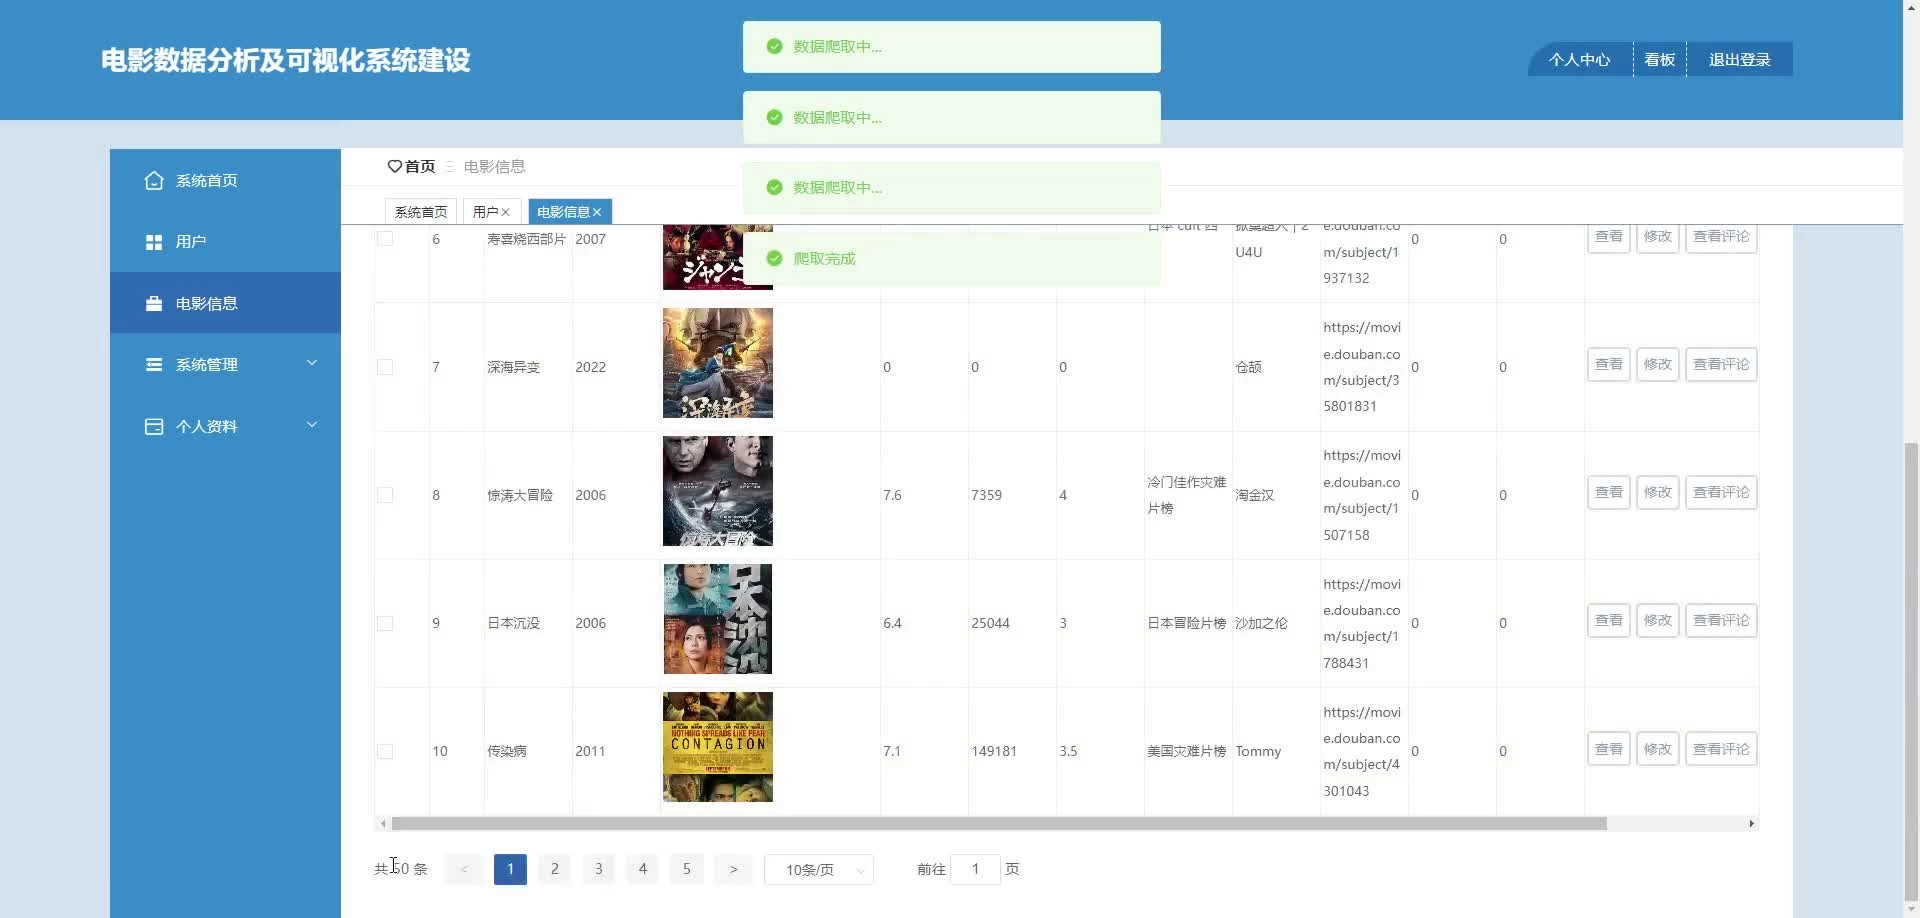
Task: Expand the 系统管理 submenu chevron
Action: point(312,364)
